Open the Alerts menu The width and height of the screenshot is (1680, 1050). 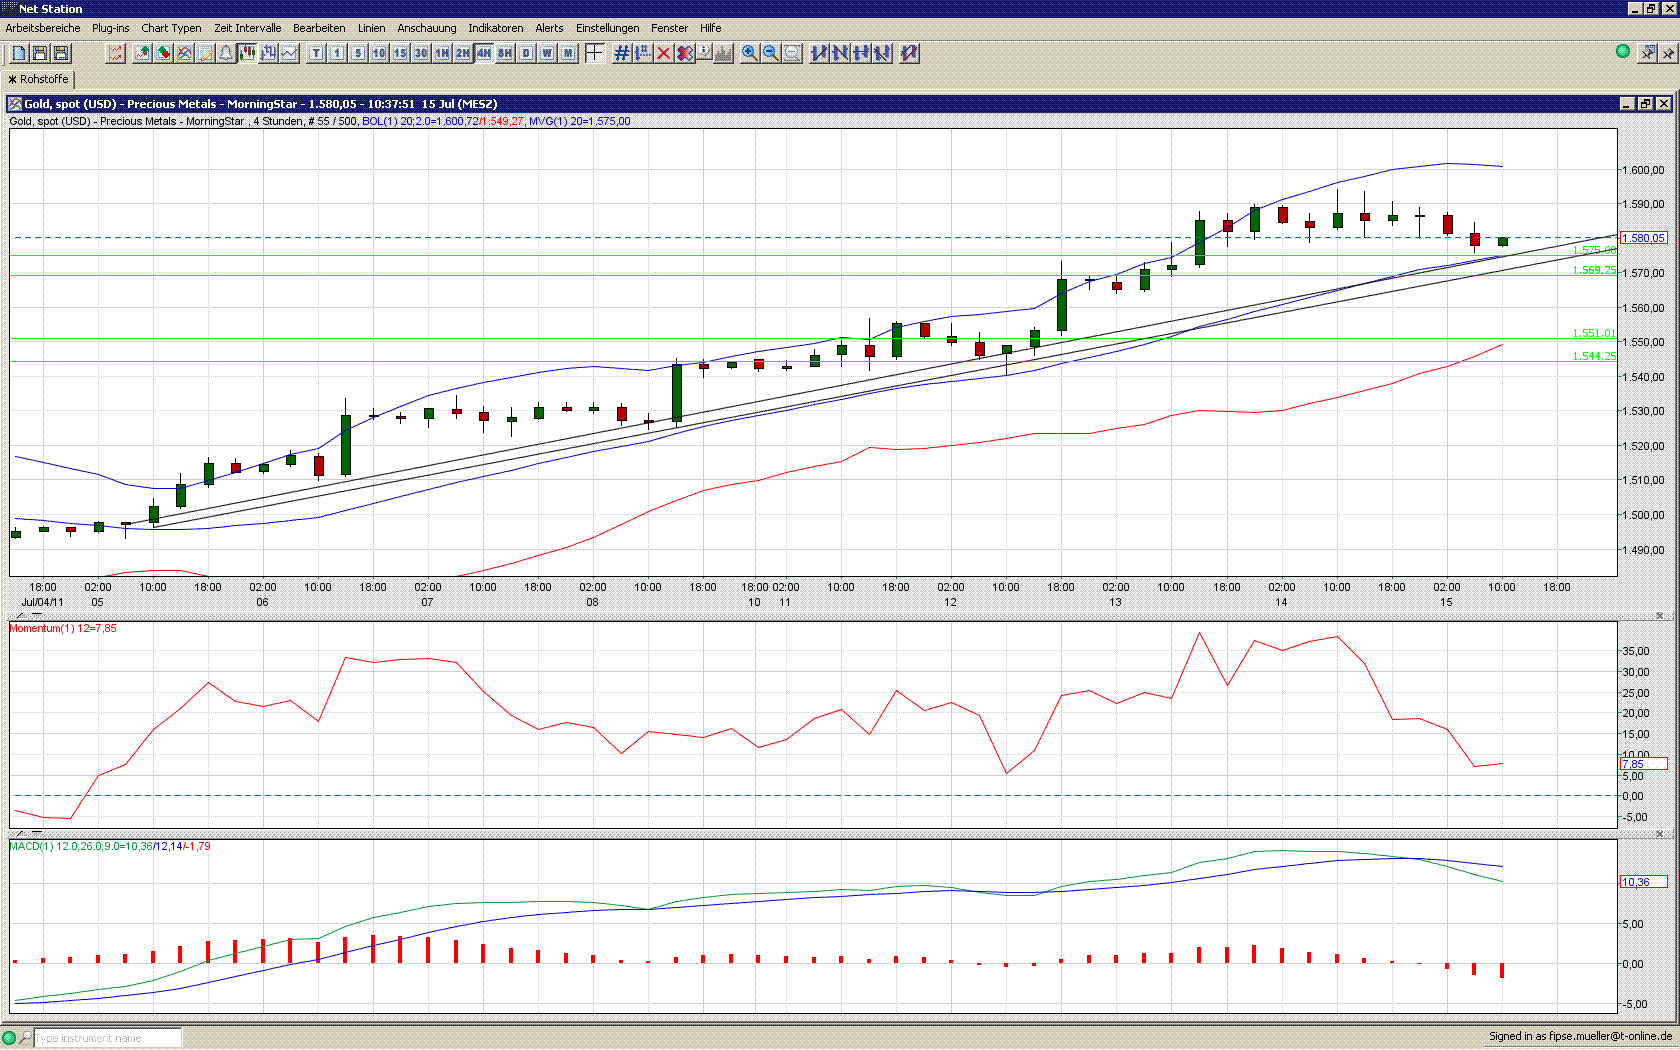click(549, 28)
